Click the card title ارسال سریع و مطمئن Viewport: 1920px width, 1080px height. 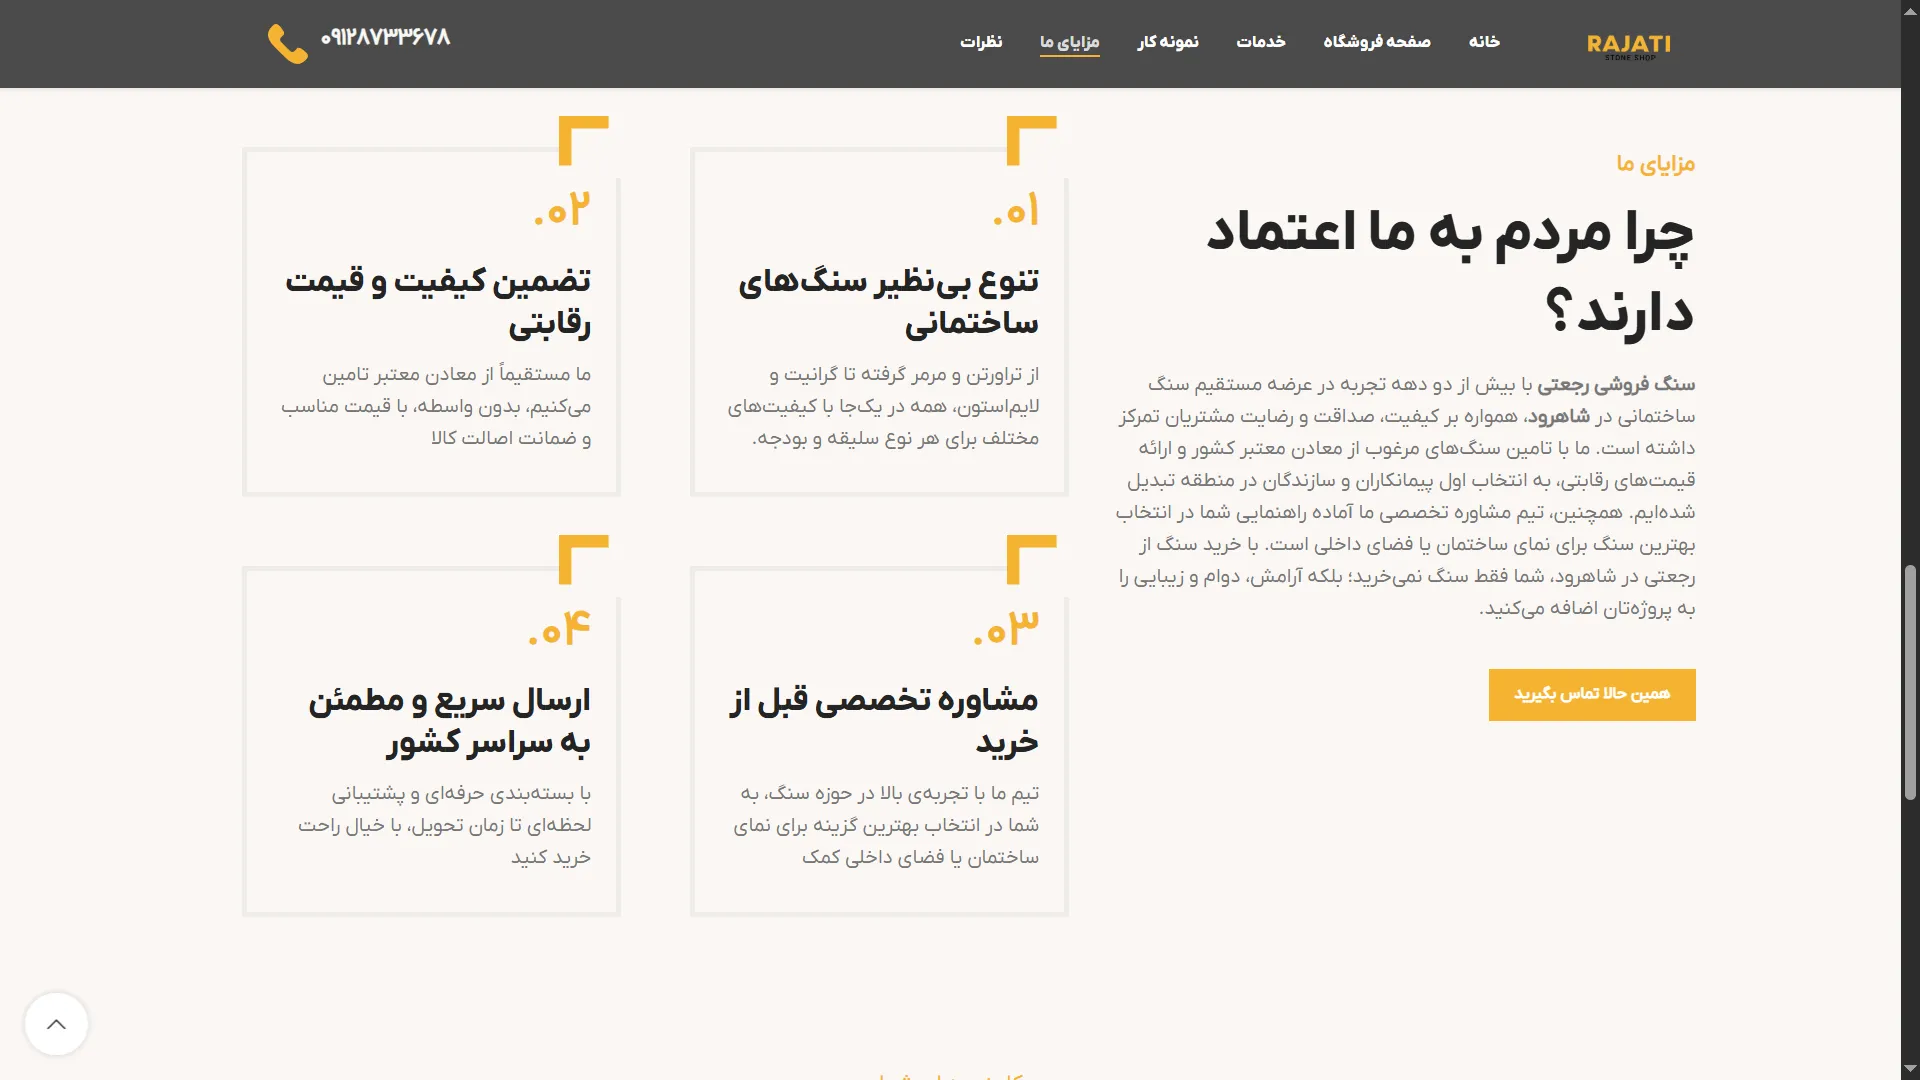[449, 720]
